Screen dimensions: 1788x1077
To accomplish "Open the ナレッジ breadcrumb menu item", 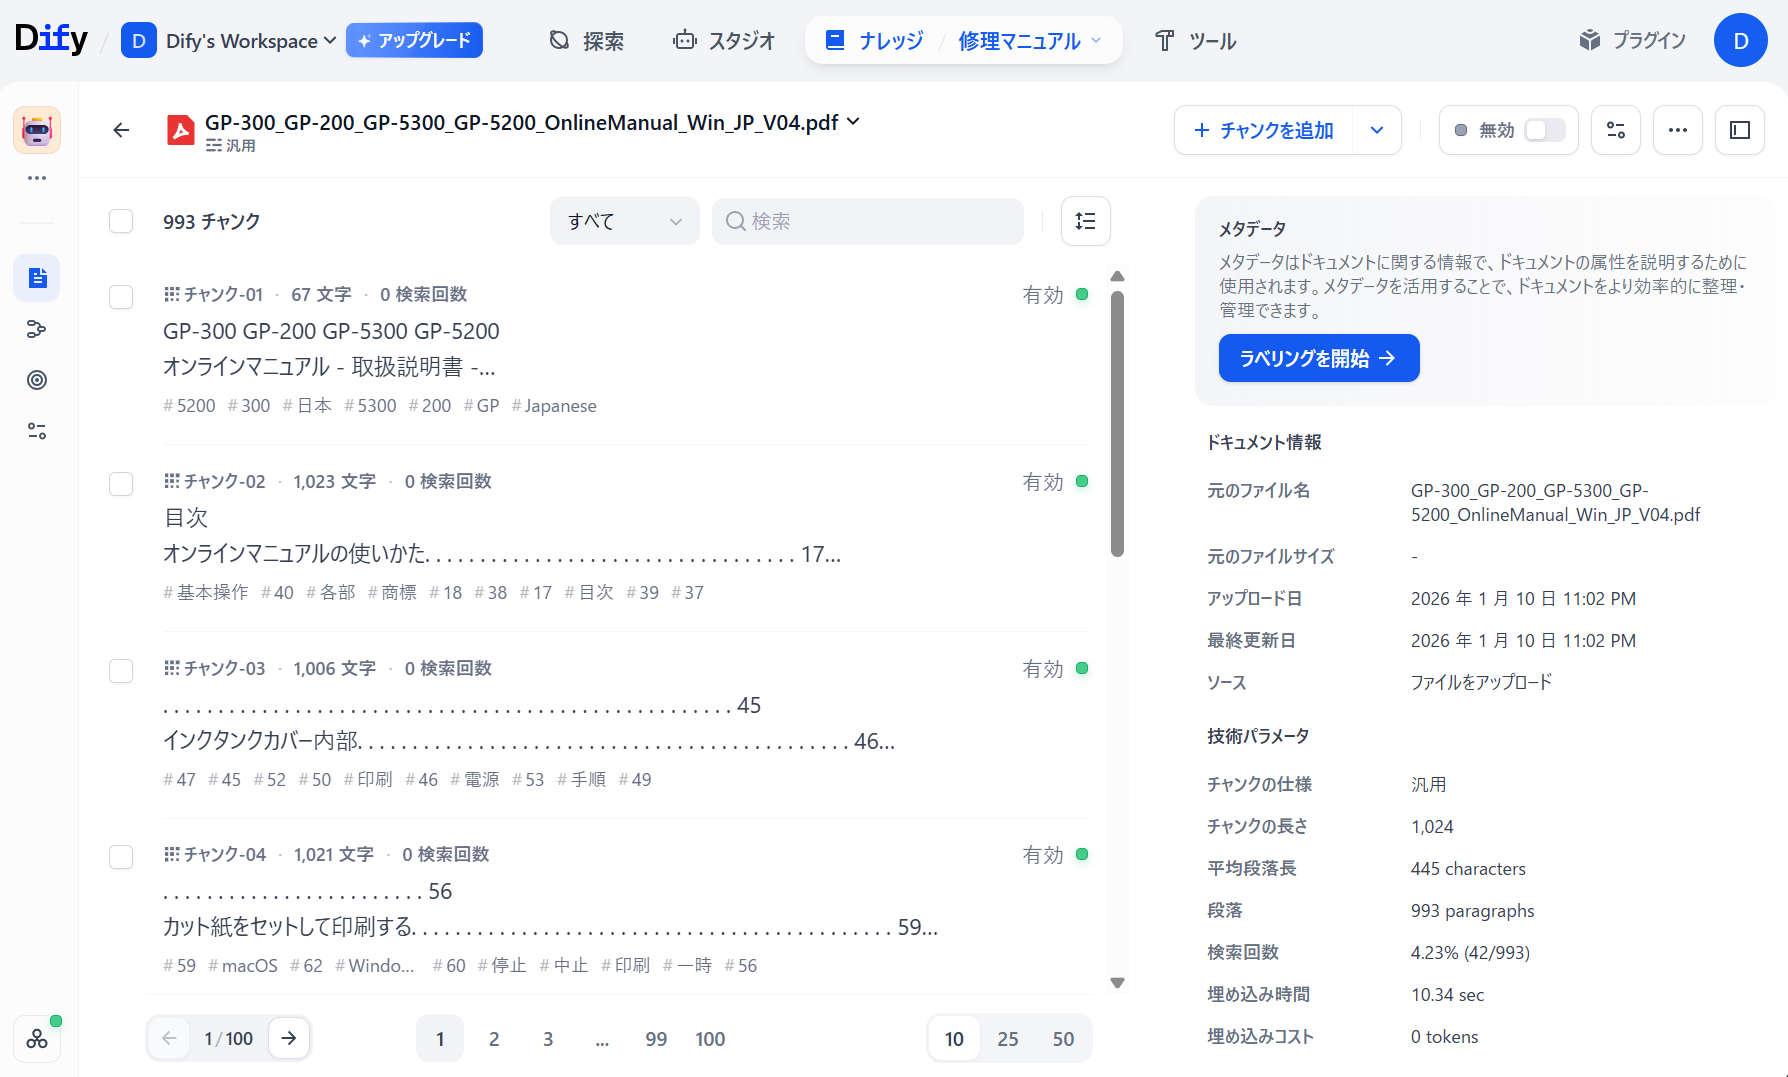I will (886, 40).
